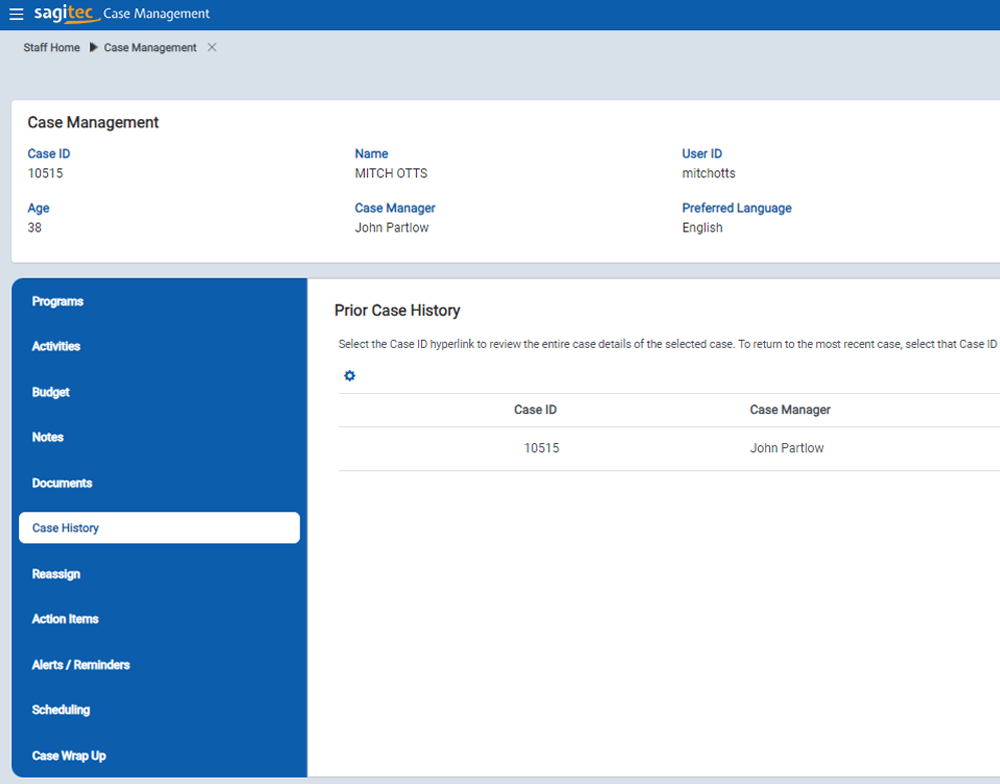Select the Case History sidebar item
This screenshot has height=784, width=1000.
coord(159,528)
